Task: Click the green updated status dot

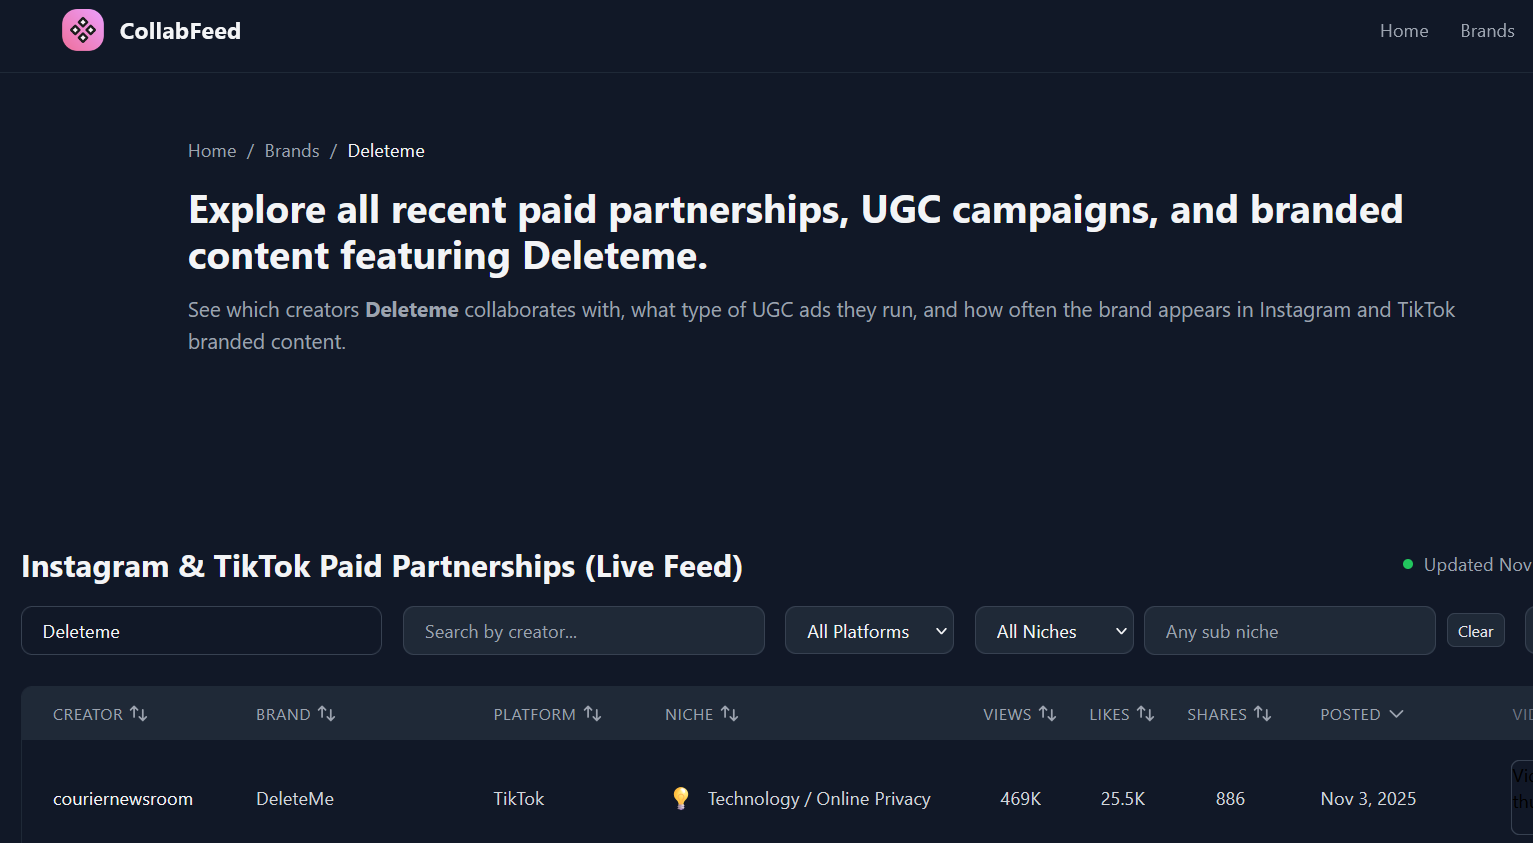Action: (1409, 564)
